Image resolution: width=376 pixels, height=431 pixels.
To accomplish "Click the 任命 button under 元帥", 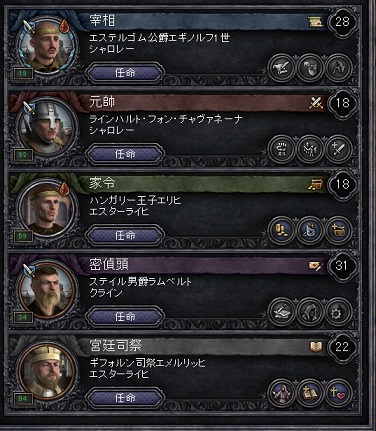I will tap(125, 154).
